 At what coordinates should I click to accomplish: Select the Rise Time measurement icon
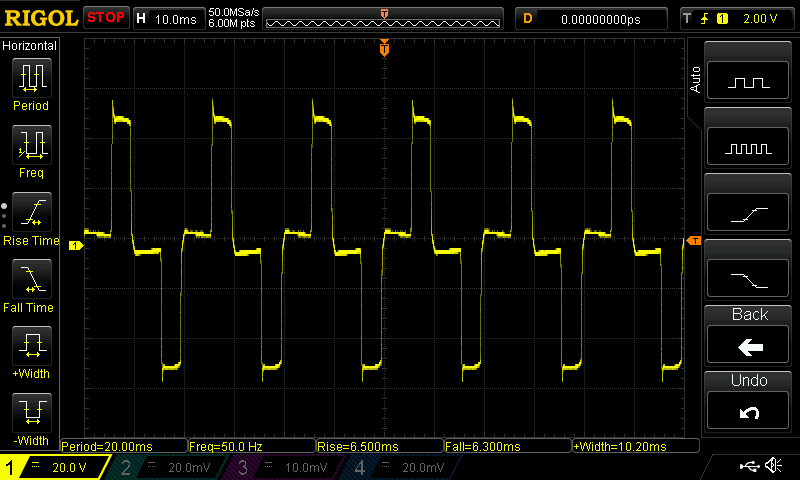[x=32, y=212]
